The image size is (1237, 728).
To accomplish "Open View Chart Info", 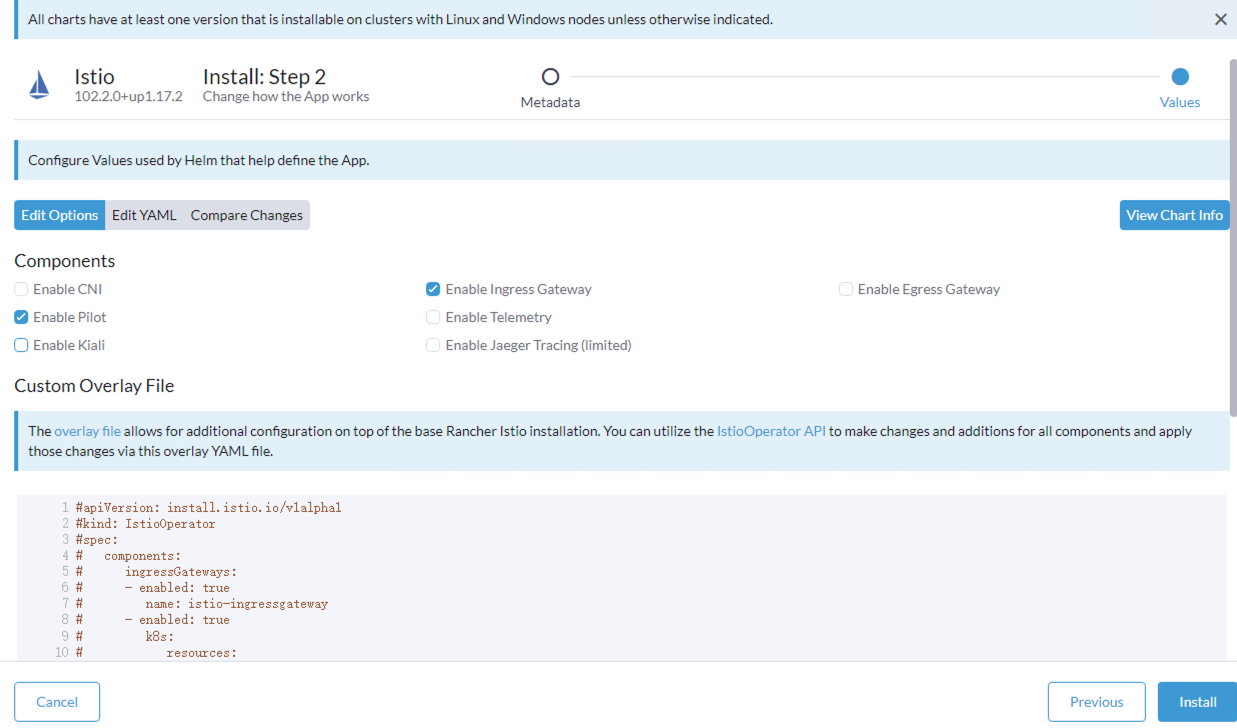I will 1174,215.
